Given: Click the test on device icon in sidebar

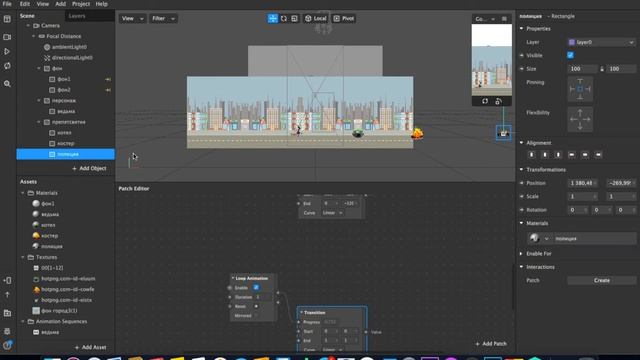Looking at the screenshot, I should [x=7, y=280].
